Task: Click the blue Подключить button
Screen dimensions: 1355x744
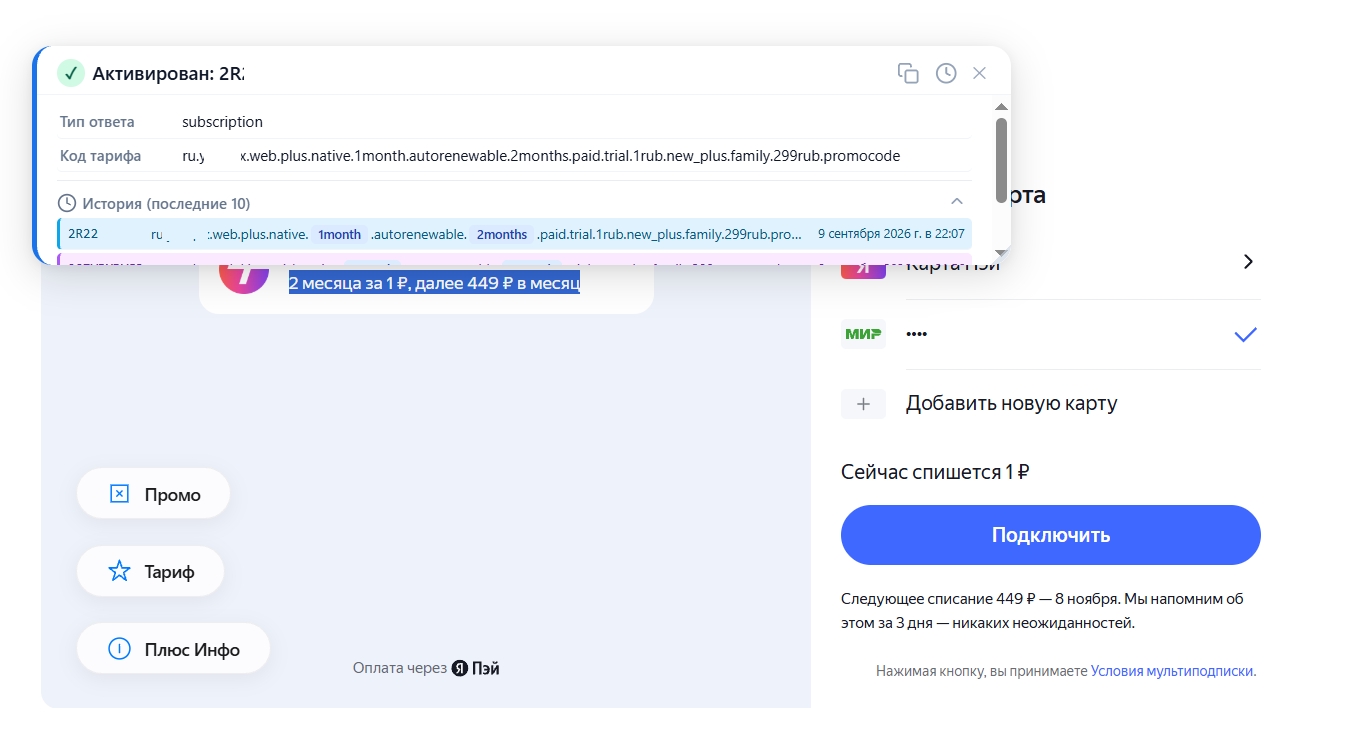Action: pyautogui.click(x=1050, y=535)
